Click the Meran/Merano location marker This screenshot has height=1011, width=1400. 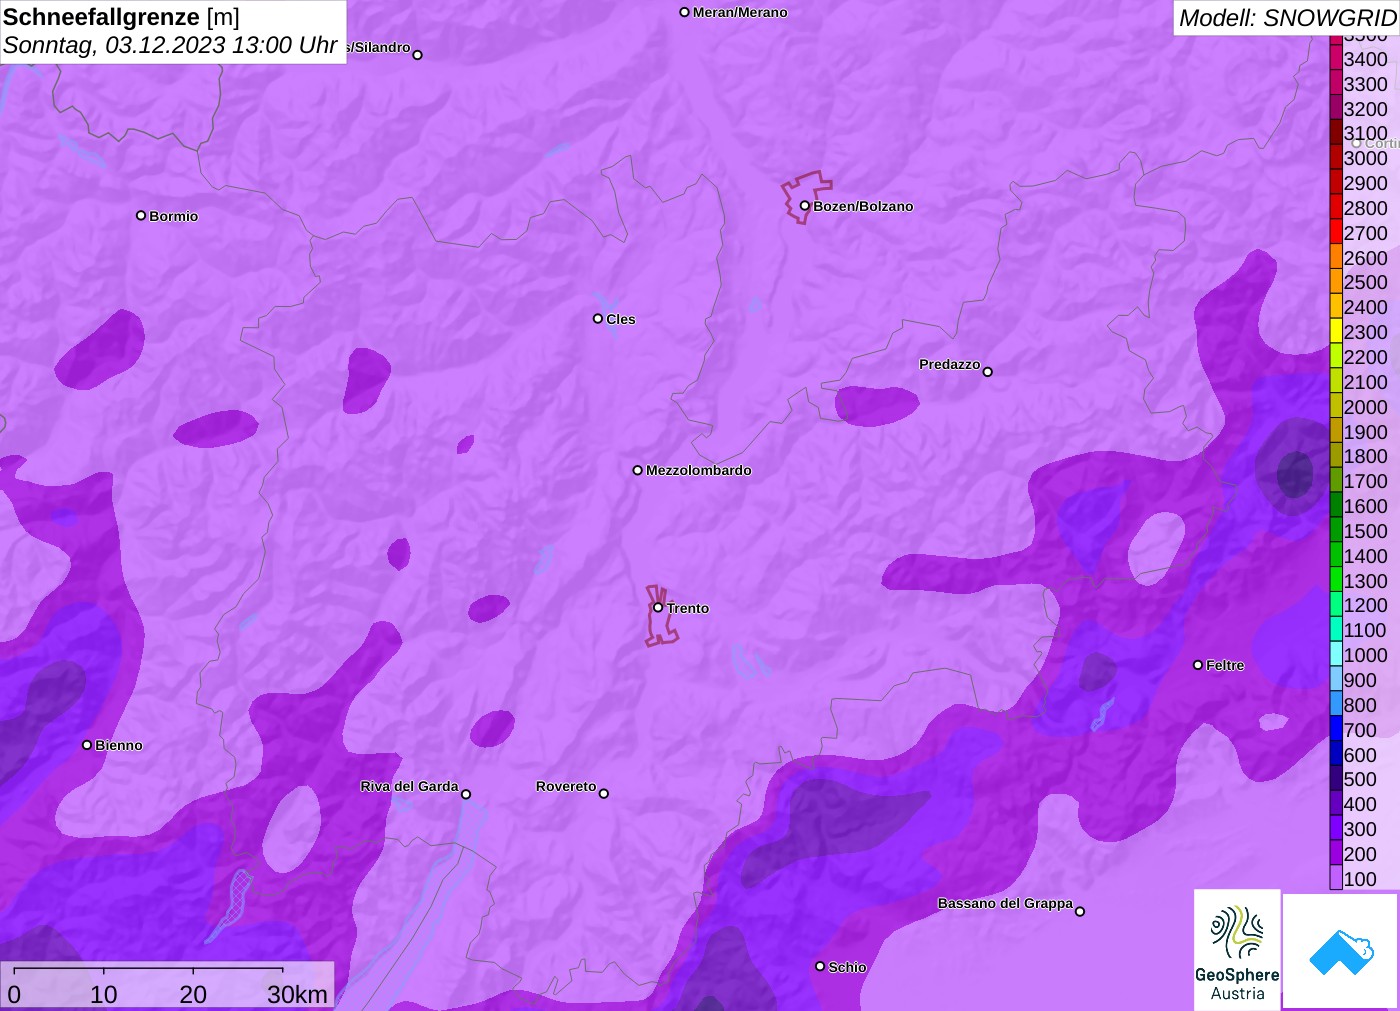tap(684, 12)
